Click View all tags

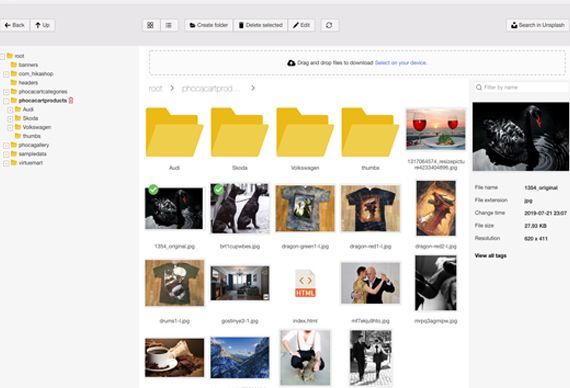coord(490,256)
